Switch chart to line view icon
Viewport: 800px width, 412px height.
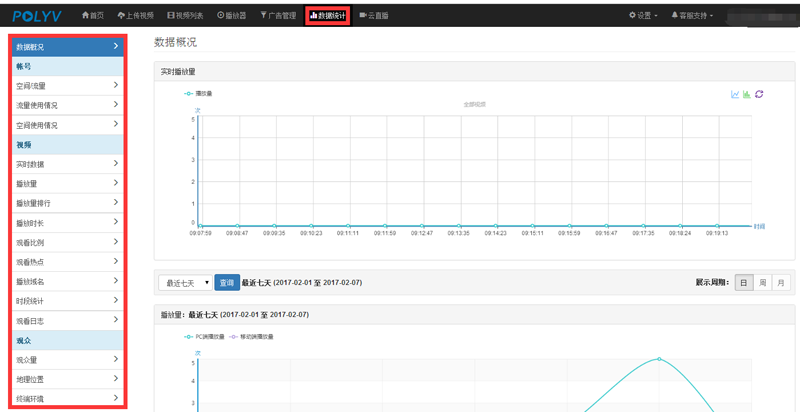pos(735,95)
